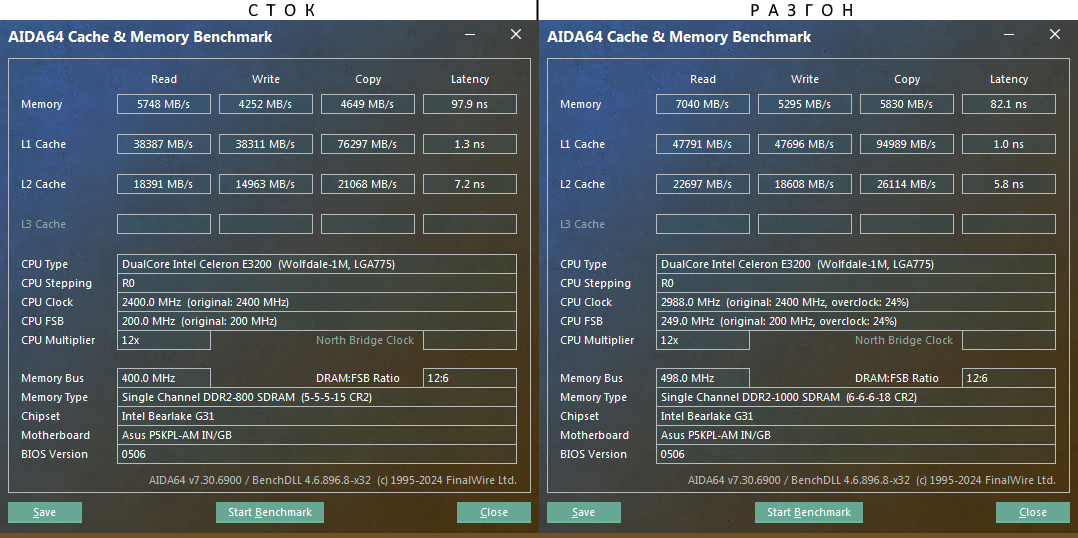Select L1 Cache write 47696 MB/s
1078x538 pixels.
(x=804, y=144)
